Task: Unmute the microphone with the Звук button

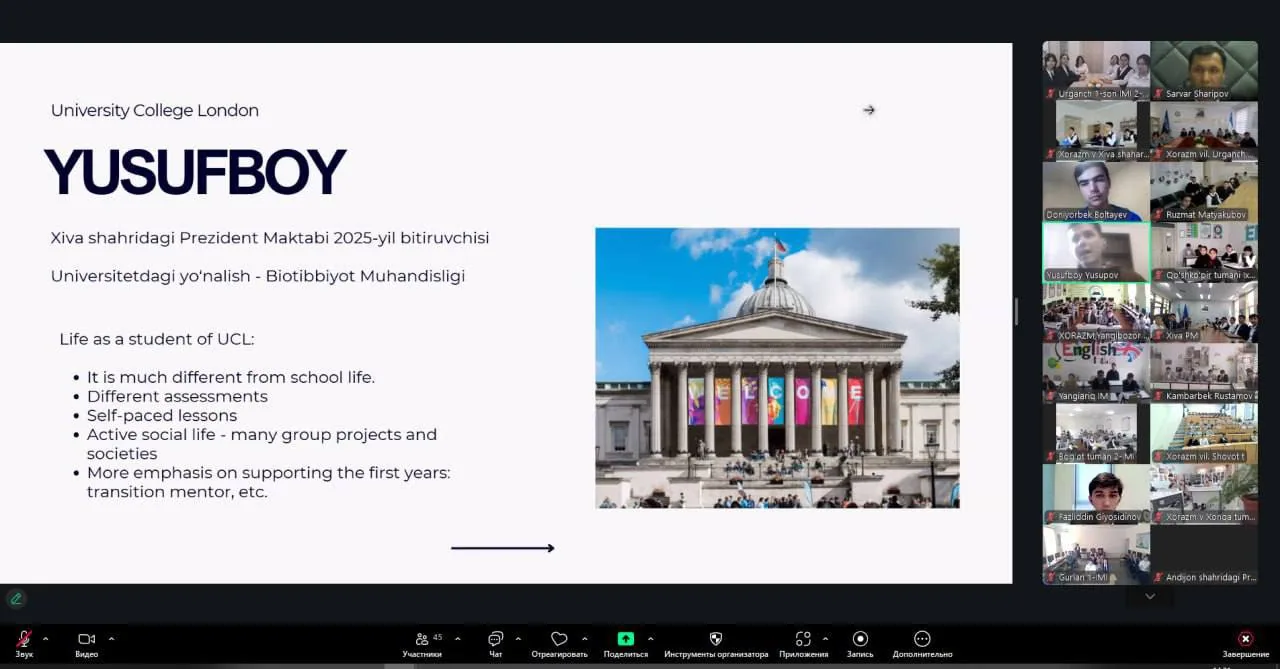Action: [x=24, y=643]
